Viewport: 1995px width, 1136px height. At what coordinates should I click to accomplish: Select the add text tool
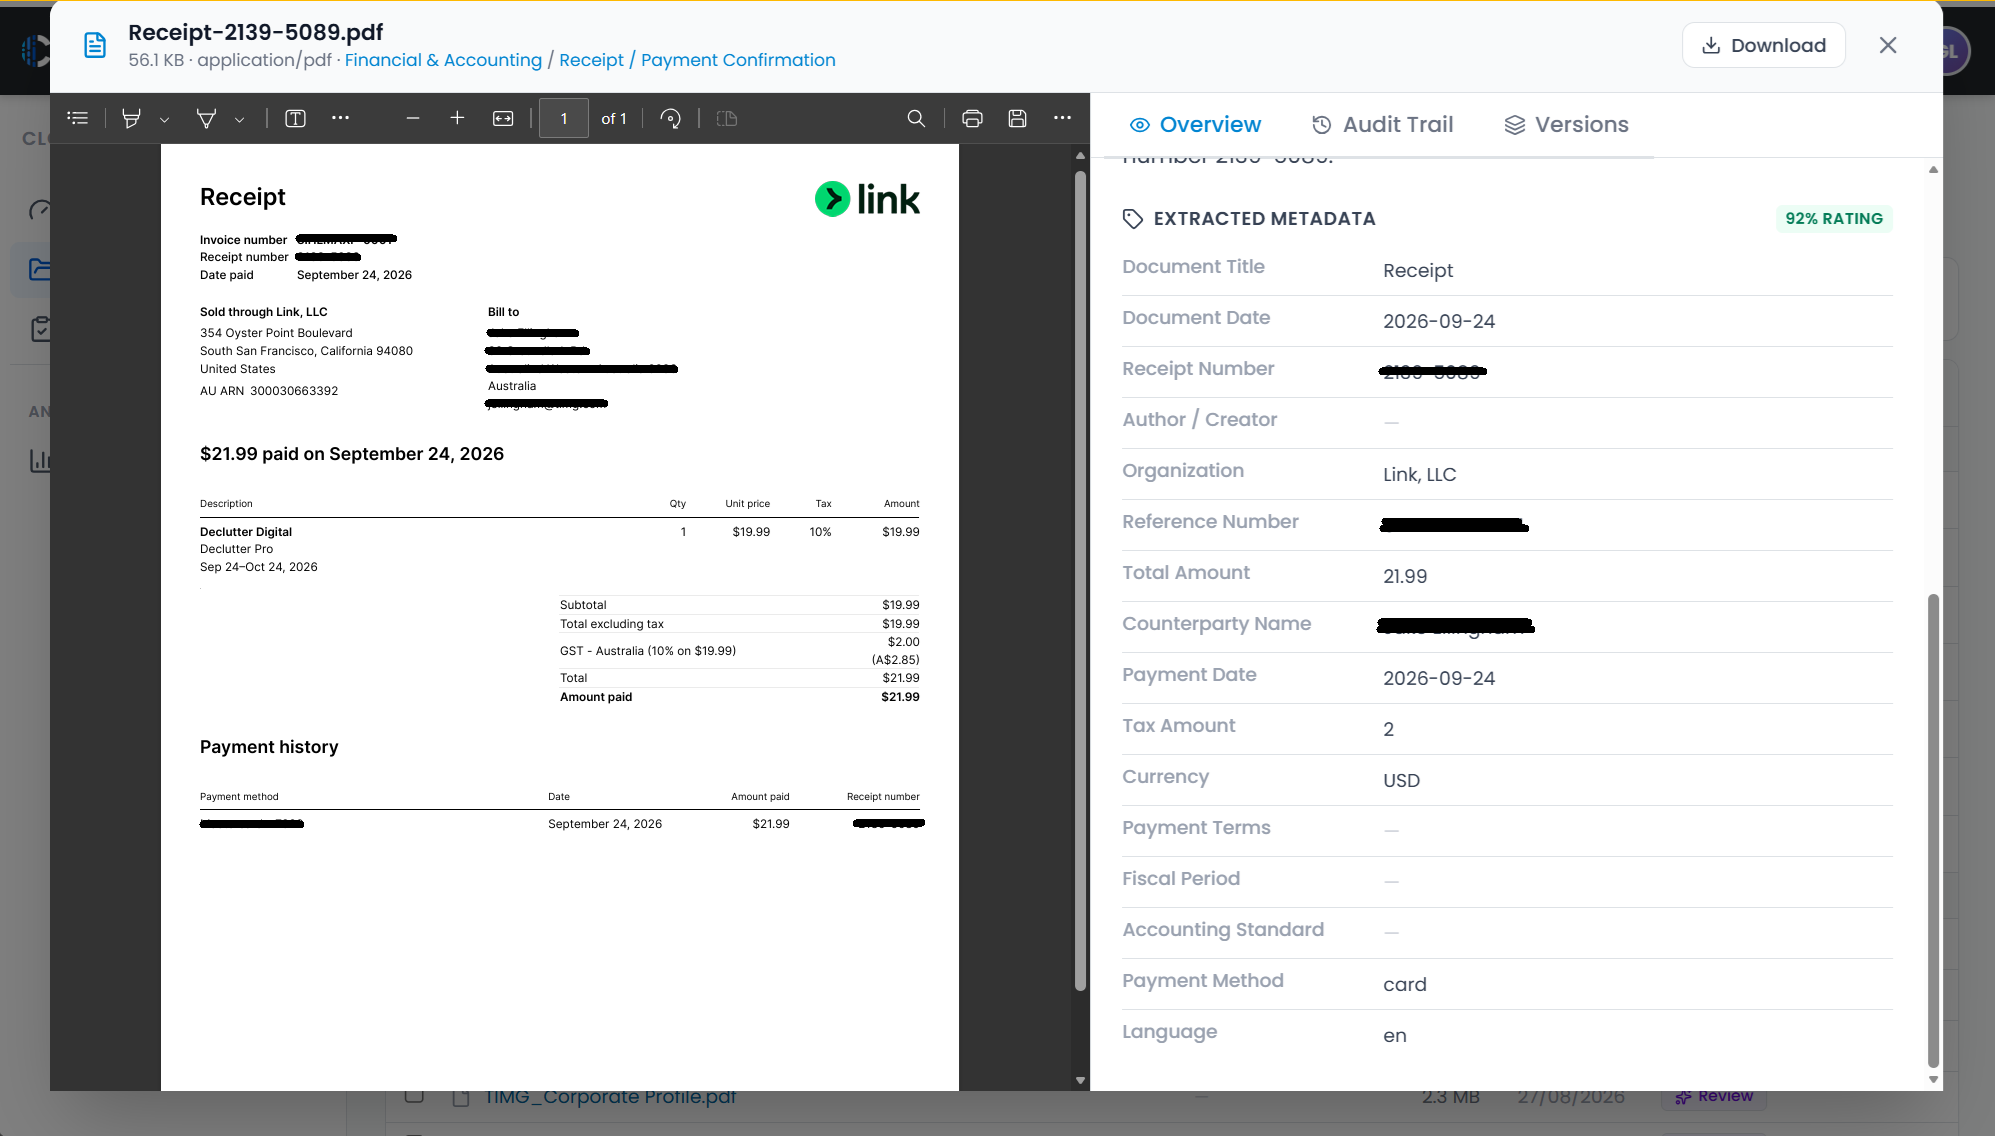point(295,118)
